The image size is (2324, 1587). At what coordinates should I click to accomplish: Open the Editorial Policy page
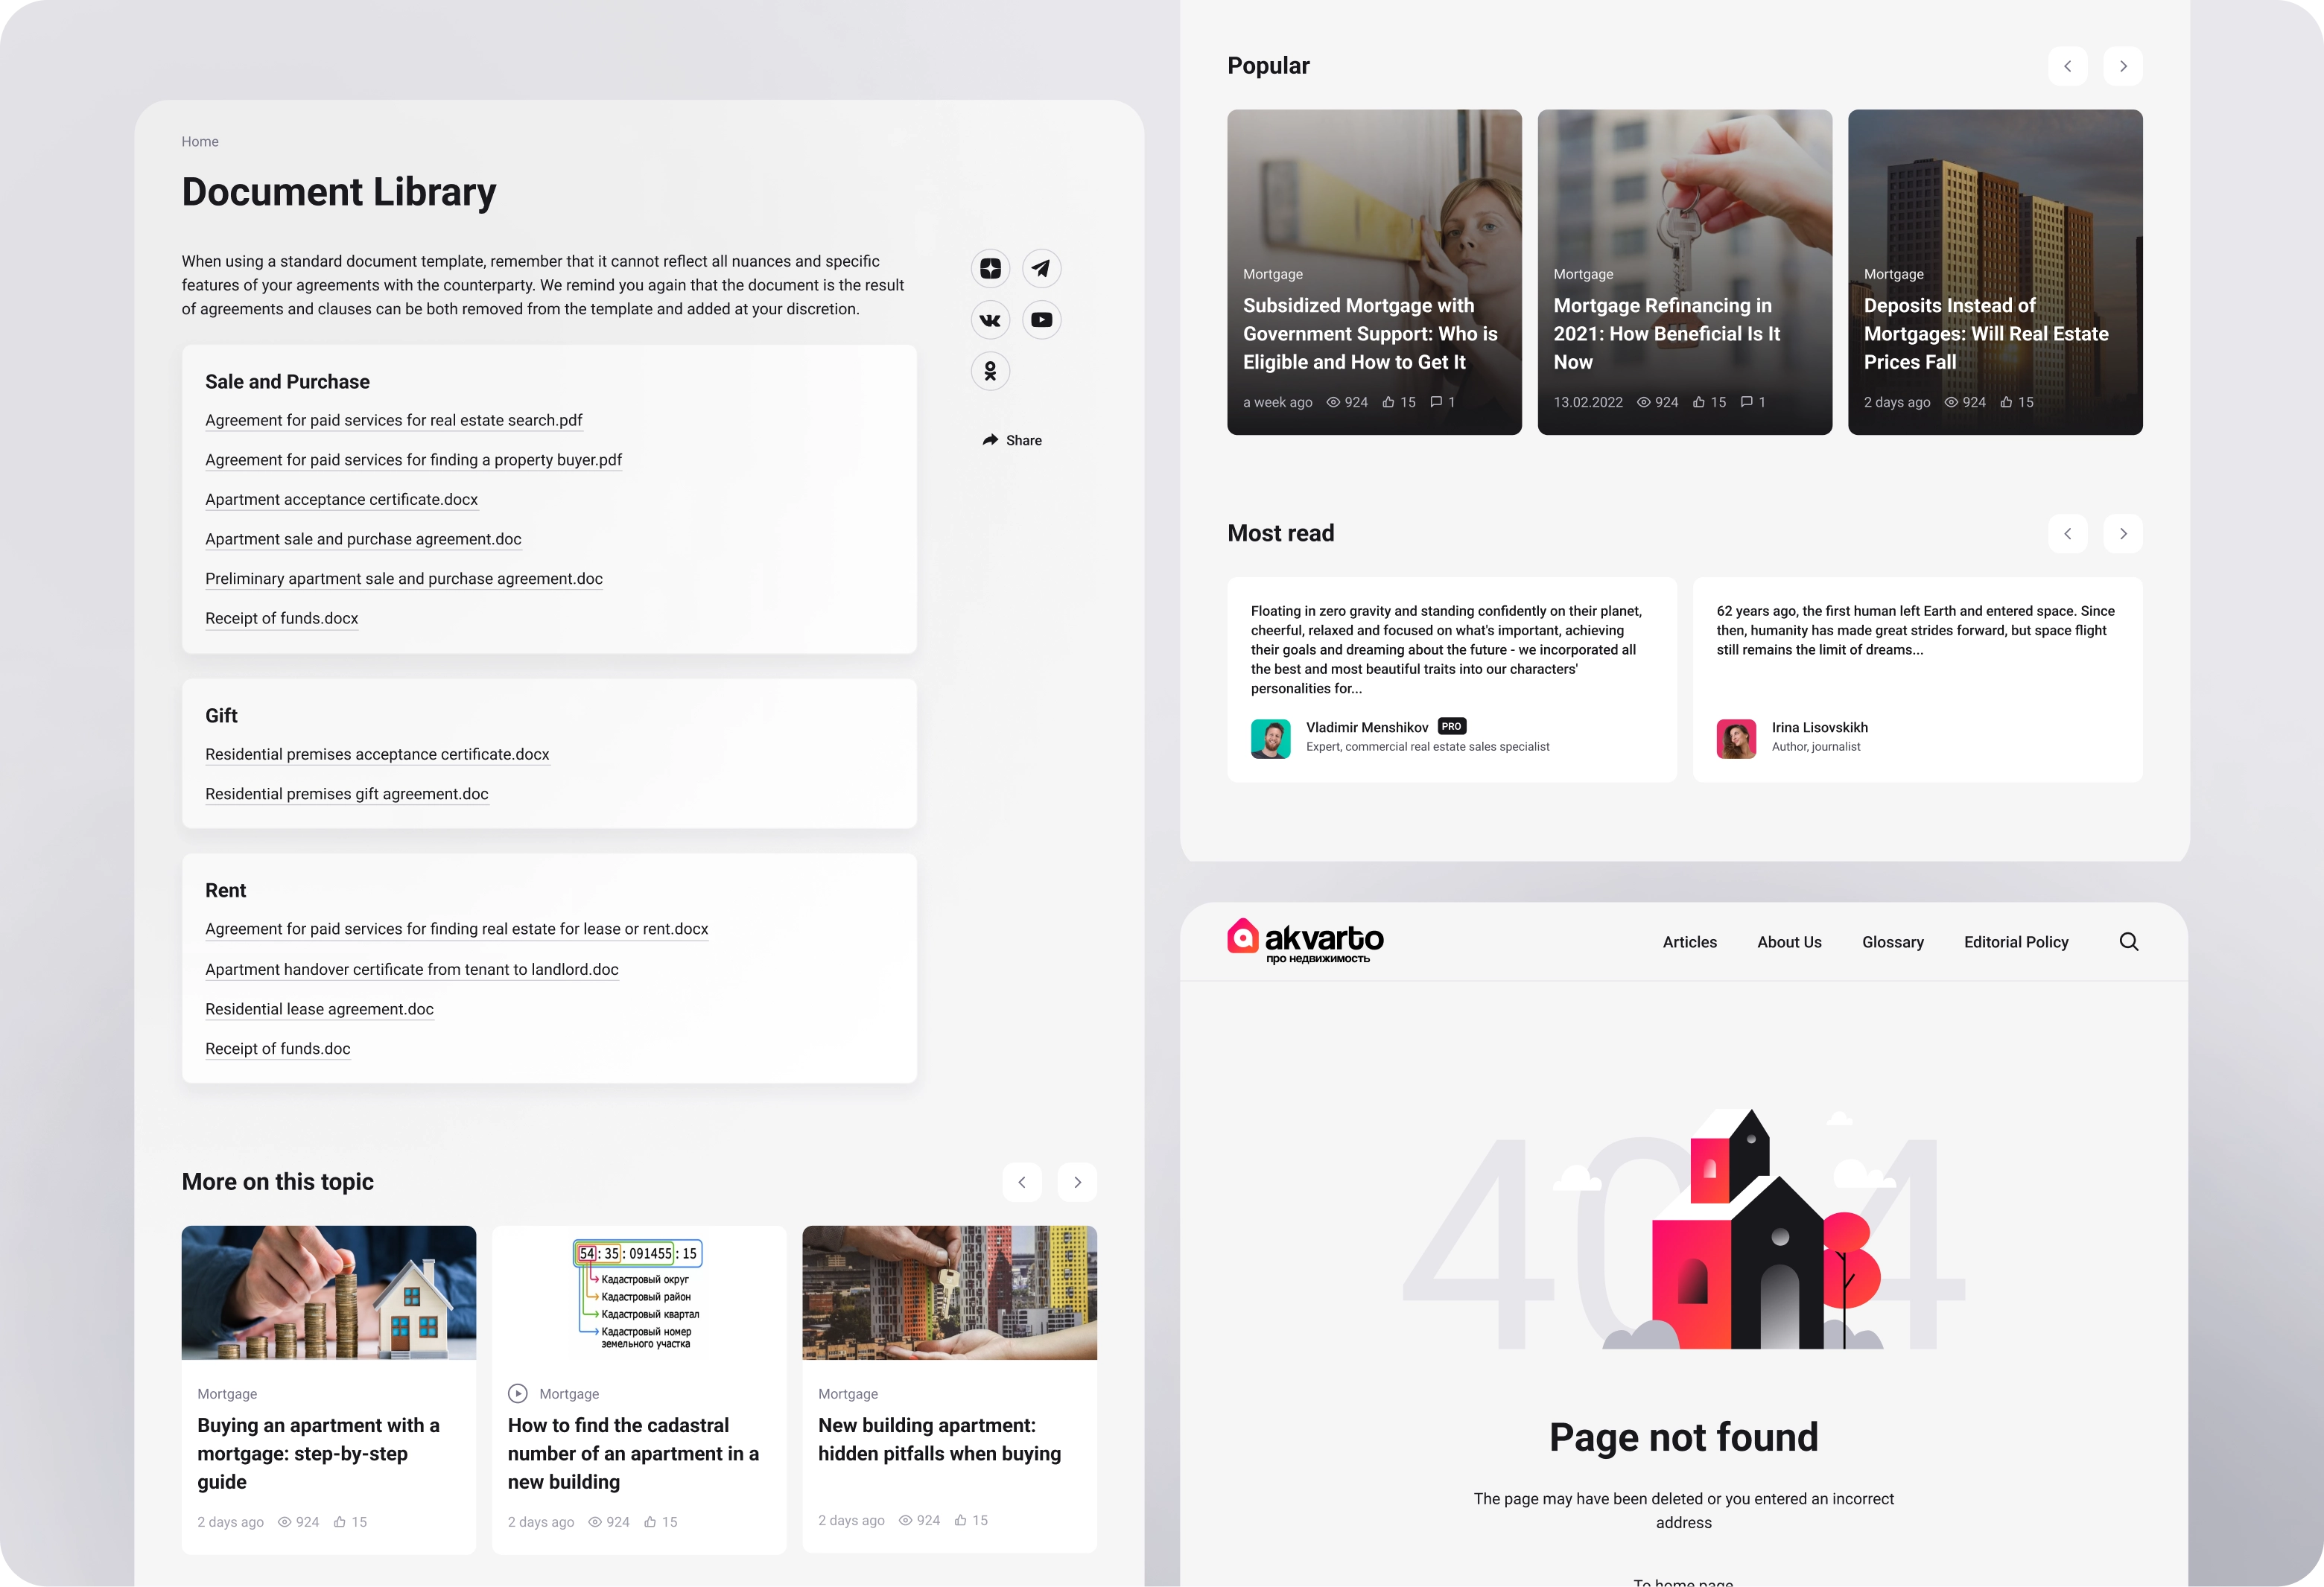(2015, 942)
